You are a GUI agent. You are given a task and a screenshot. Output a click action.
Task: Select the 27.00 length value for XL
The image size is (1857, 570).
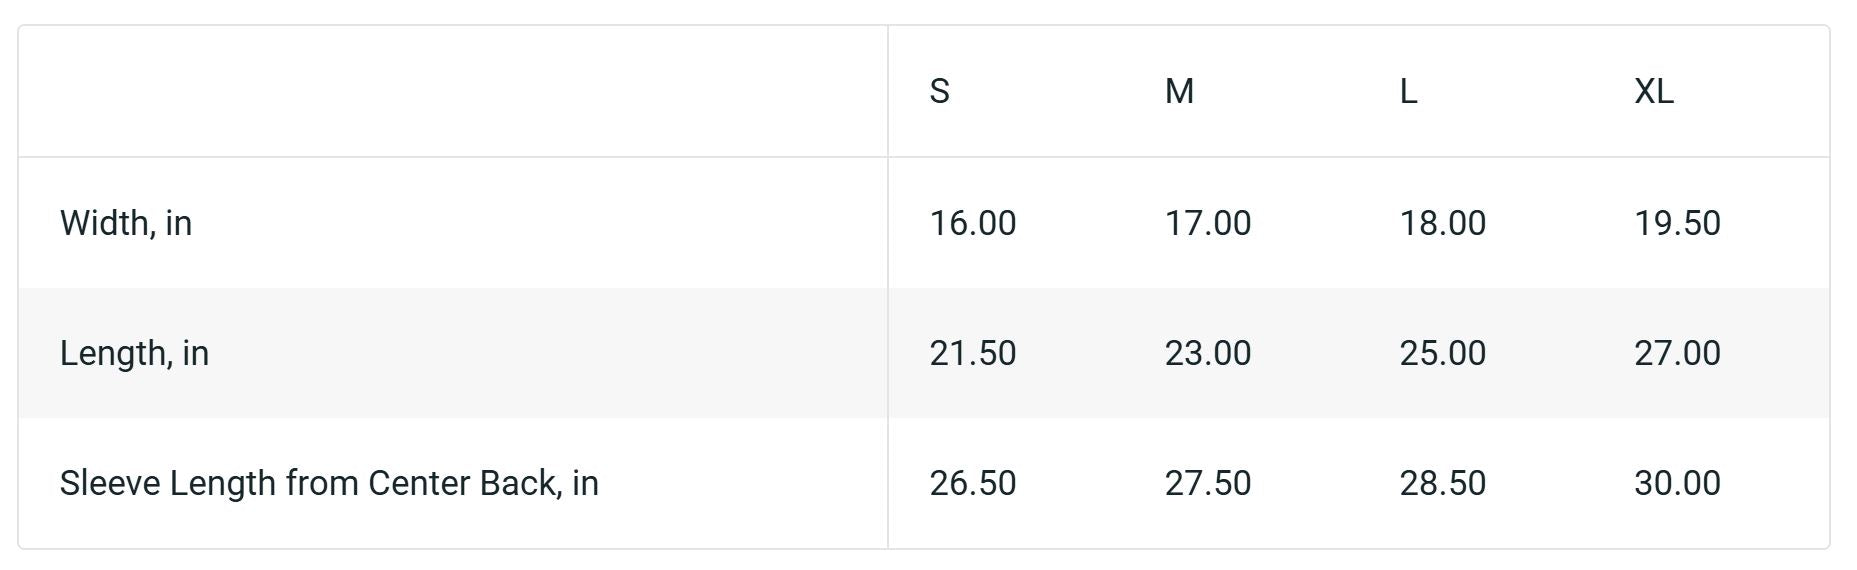click(x=1677, y=353)
